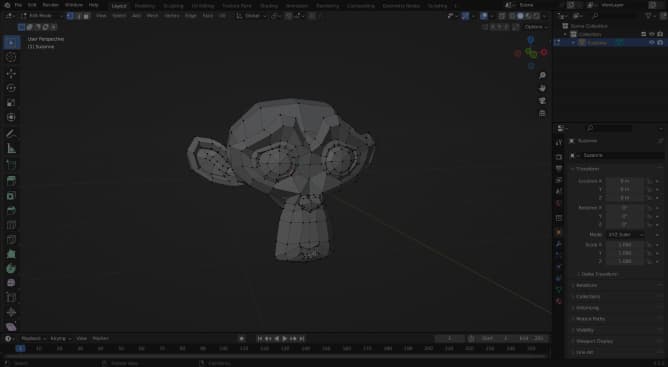Image resolution: width=668 pixels, height=367 pixels.
Task: Select the Measure tool
Action: pyautogui.click(x=11, y=148)
